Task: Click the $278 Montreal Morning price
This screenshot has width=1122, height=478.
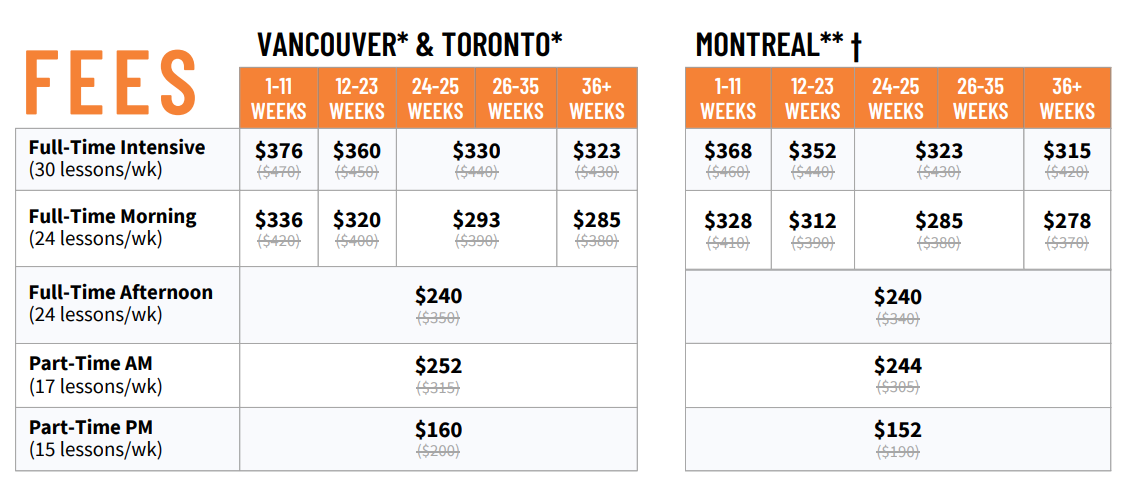Action: (1067, 220)
